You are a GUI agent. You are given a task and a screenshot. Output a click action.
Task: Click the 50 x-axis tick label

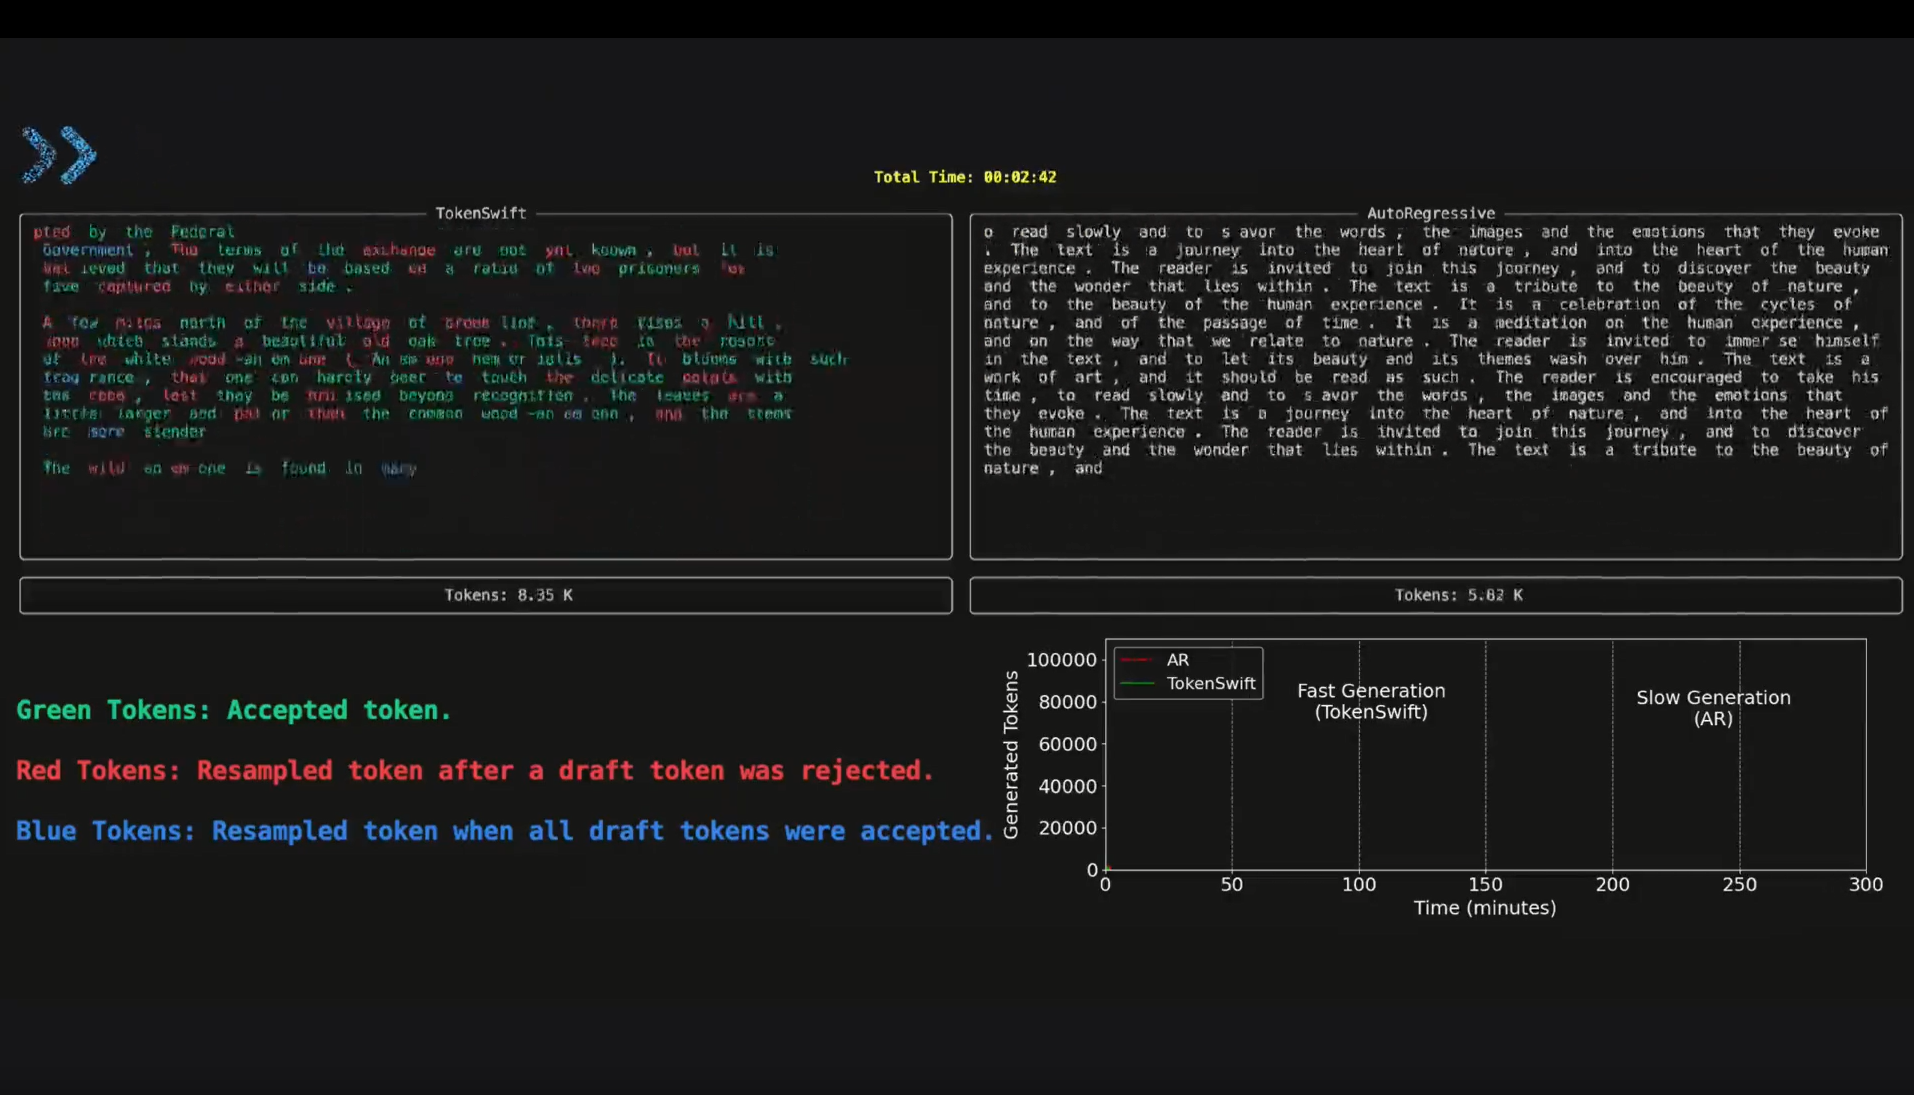point(1232,885)
